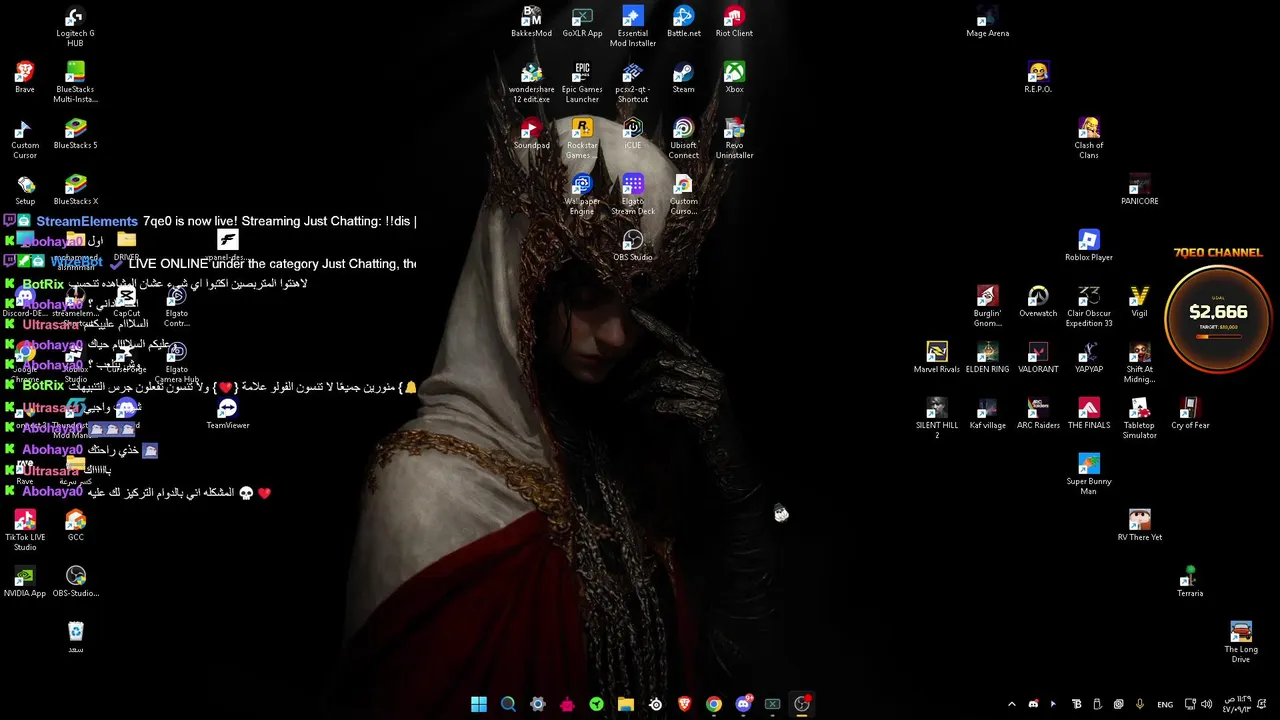
Task: Select the Recycle Bin icon
Action: (76, 638)
